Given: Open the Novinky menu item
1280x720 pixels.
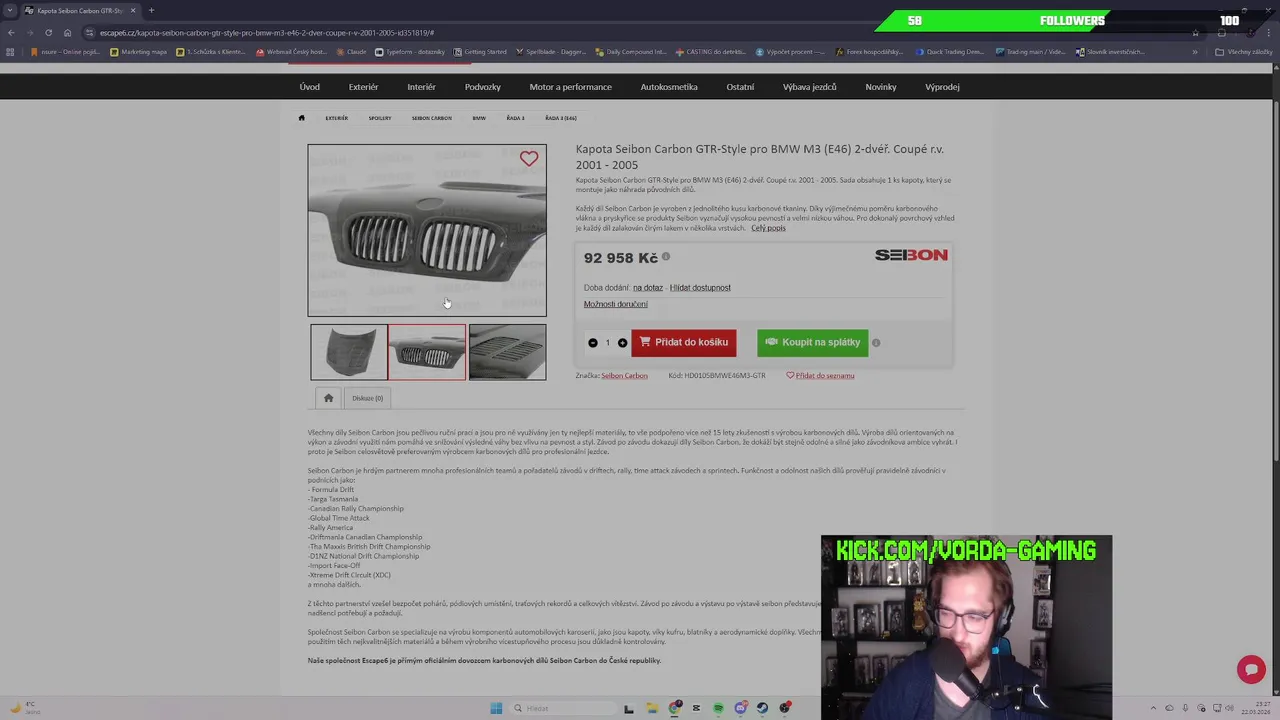Looking at the screenshot, I should [x=881, y=87].
